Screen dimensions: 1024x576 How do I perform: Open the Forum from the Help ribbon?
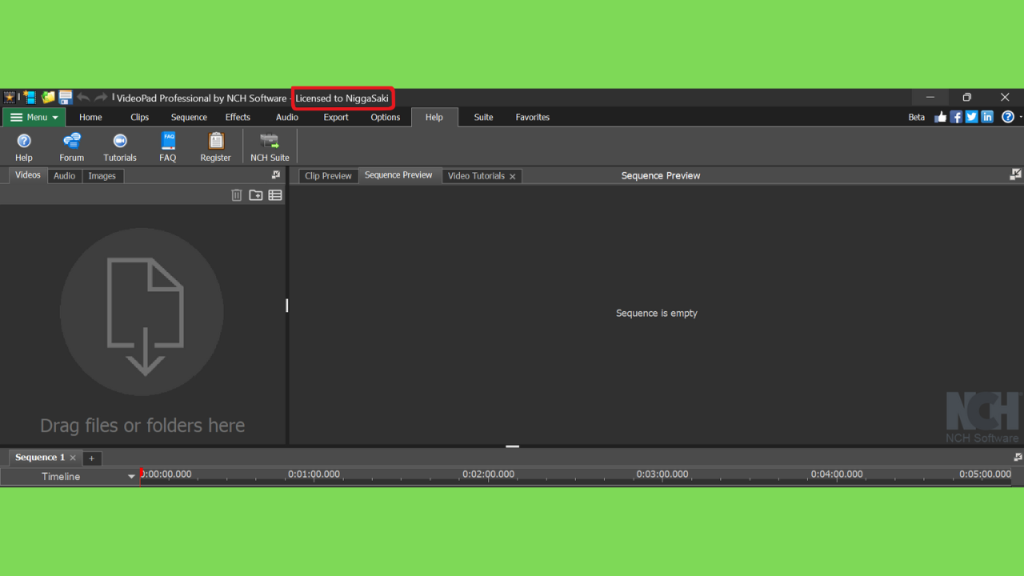[x=72, y=147]
